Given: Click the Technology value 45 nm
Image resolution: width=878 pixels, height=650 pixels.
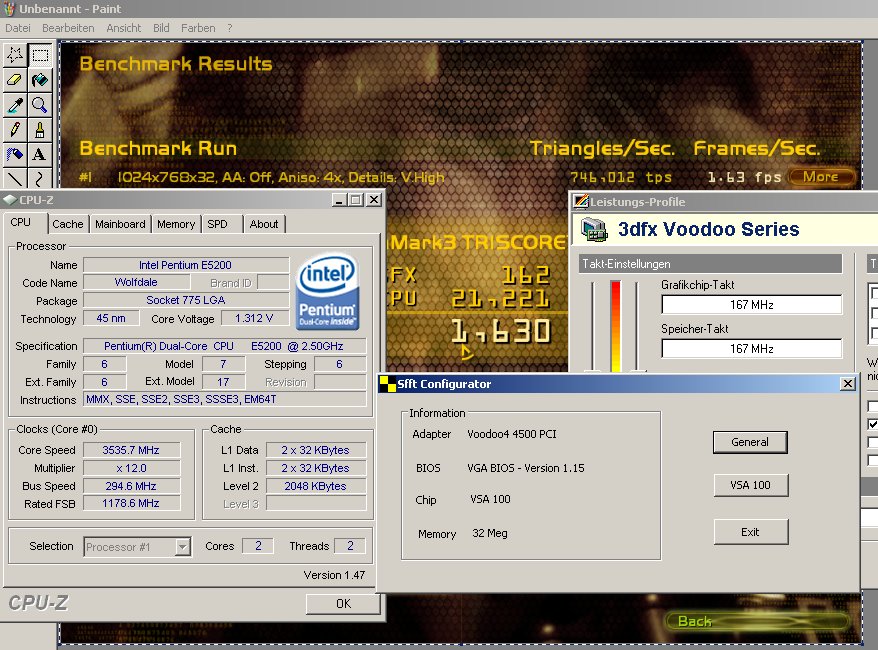Looking at the screenshot, I should pyautogui.click(x=111, y=318).
